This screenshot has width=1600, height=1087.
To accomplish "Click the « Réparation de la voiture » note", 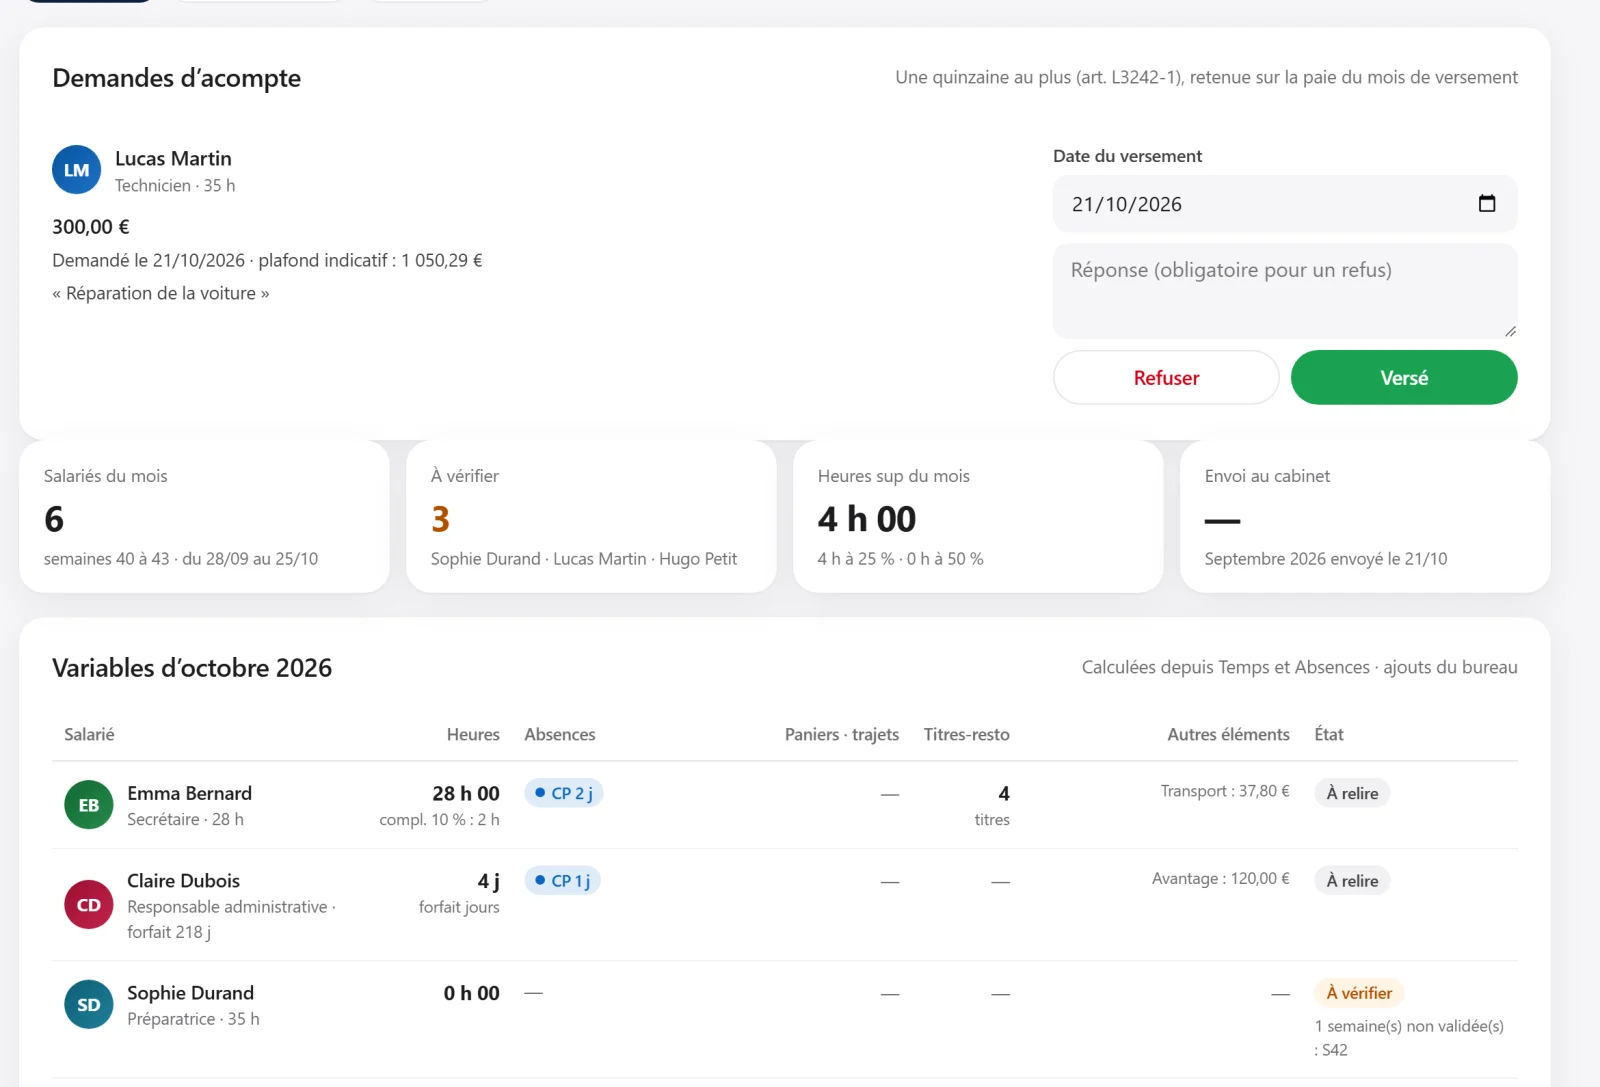I will (x=161, y=293).
